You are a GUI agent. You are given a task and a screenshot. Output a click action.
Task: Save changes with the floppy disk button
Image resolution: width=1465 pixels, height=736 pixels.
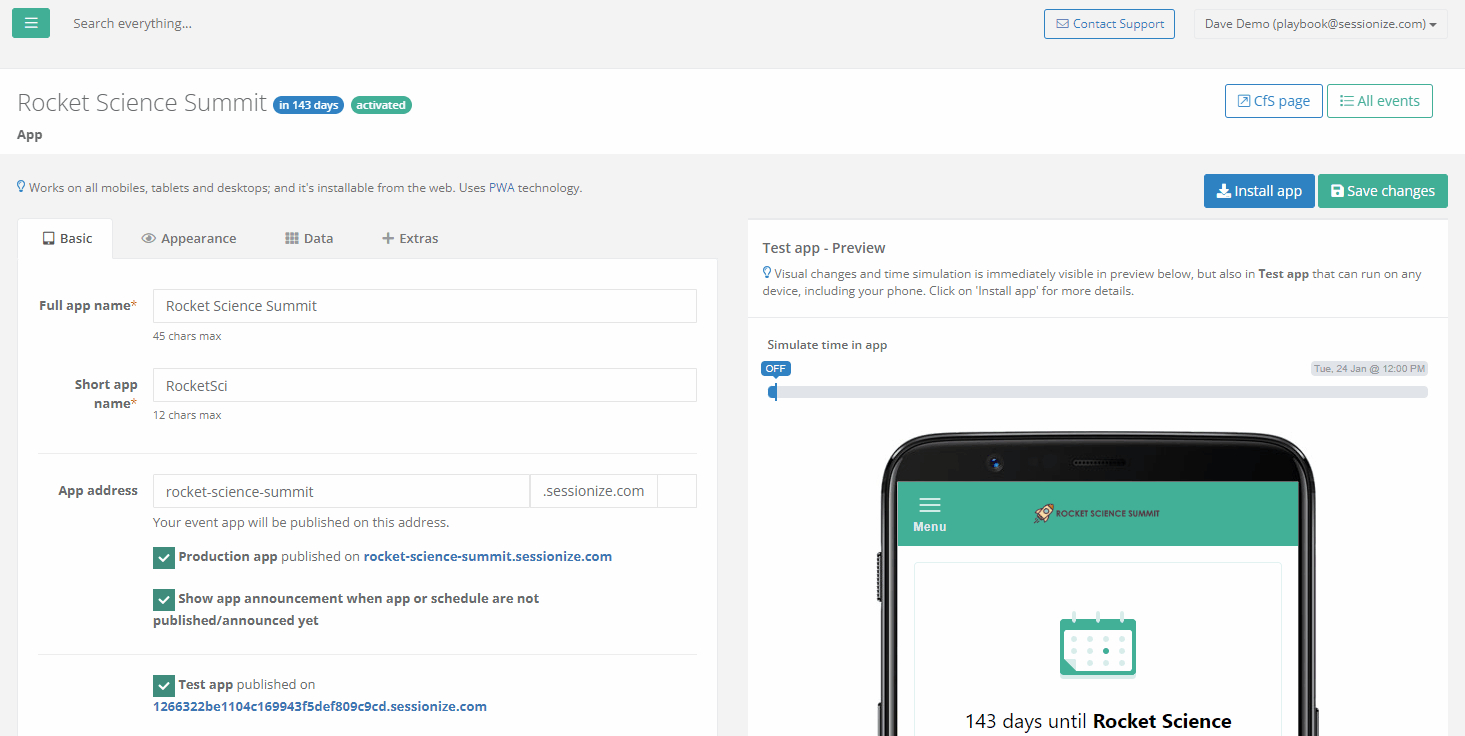point(1382,191)
